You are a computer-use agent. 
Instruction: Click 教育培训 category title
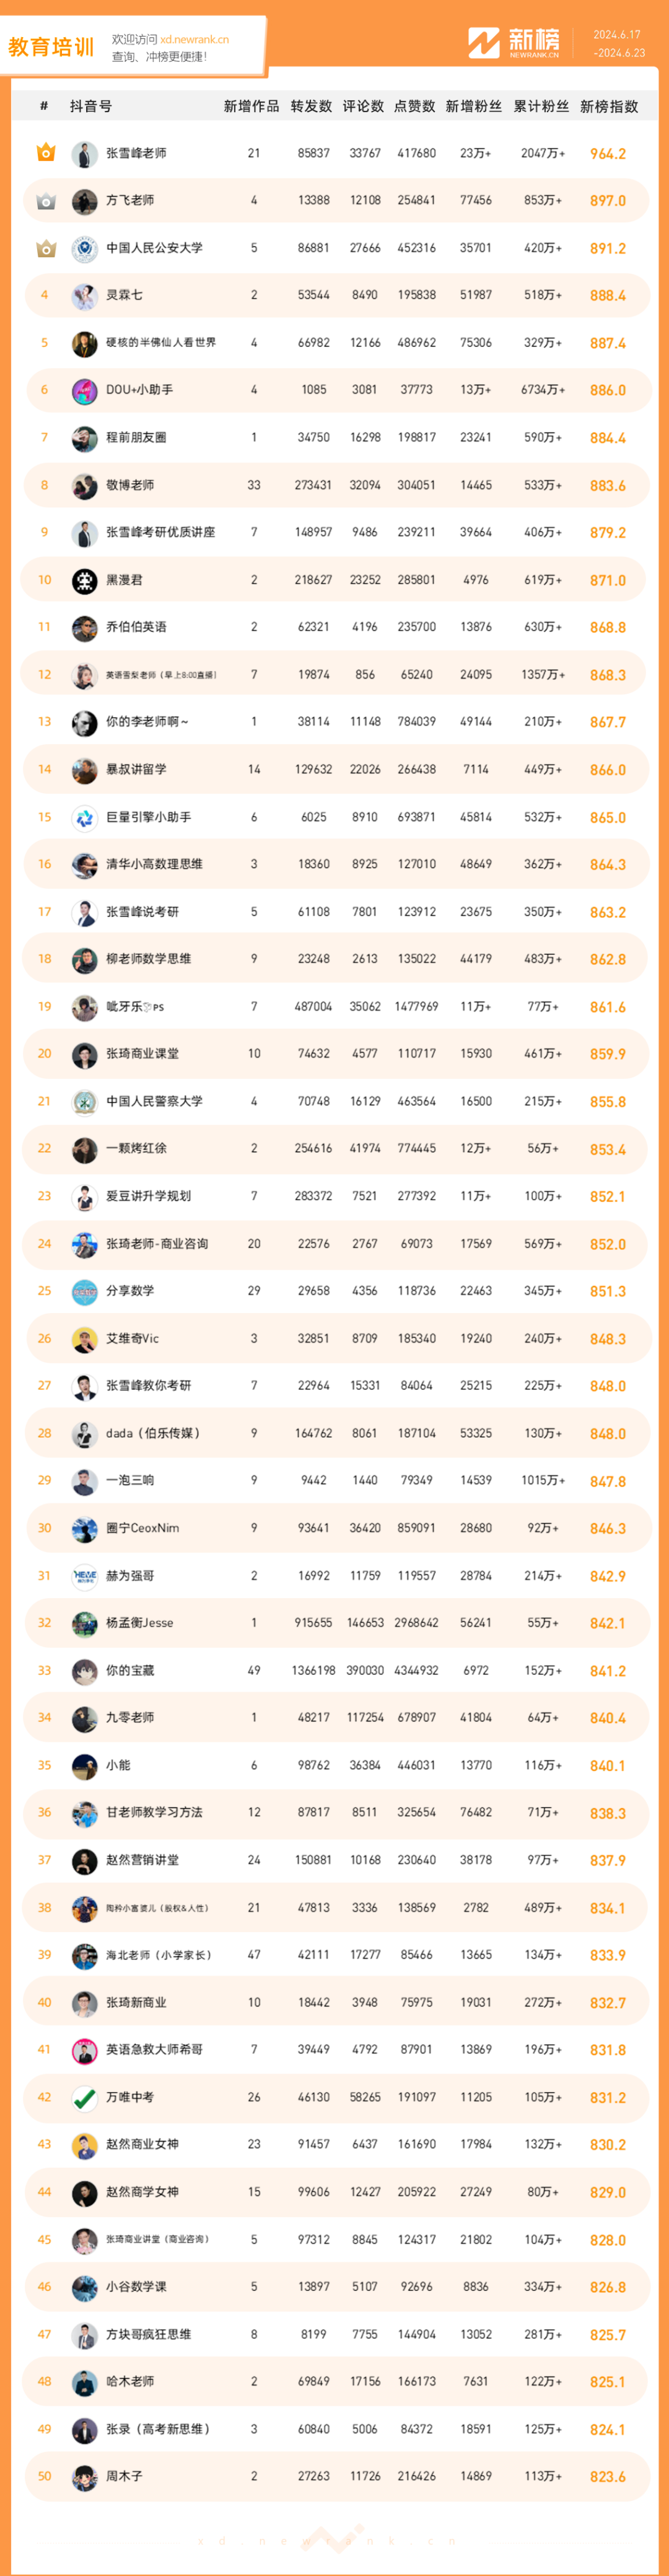pyautogui.click(x=51, y=47)
